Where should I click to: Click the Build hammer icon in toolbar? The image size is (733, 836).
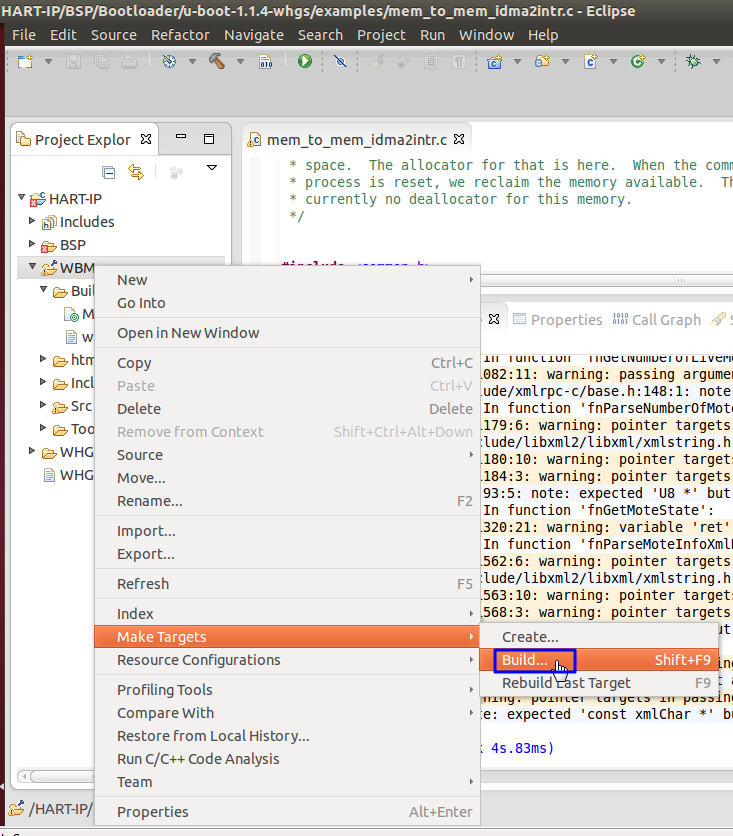[x=216, y=62]
